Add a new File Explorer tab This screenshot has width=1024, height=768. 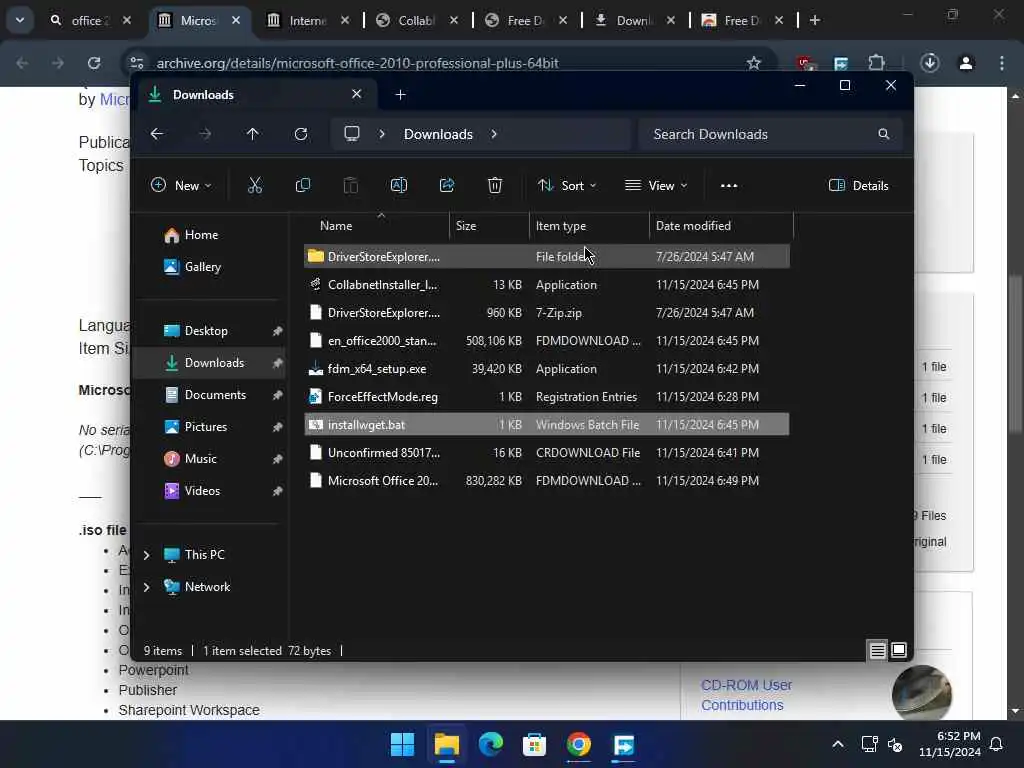(400, 95)
